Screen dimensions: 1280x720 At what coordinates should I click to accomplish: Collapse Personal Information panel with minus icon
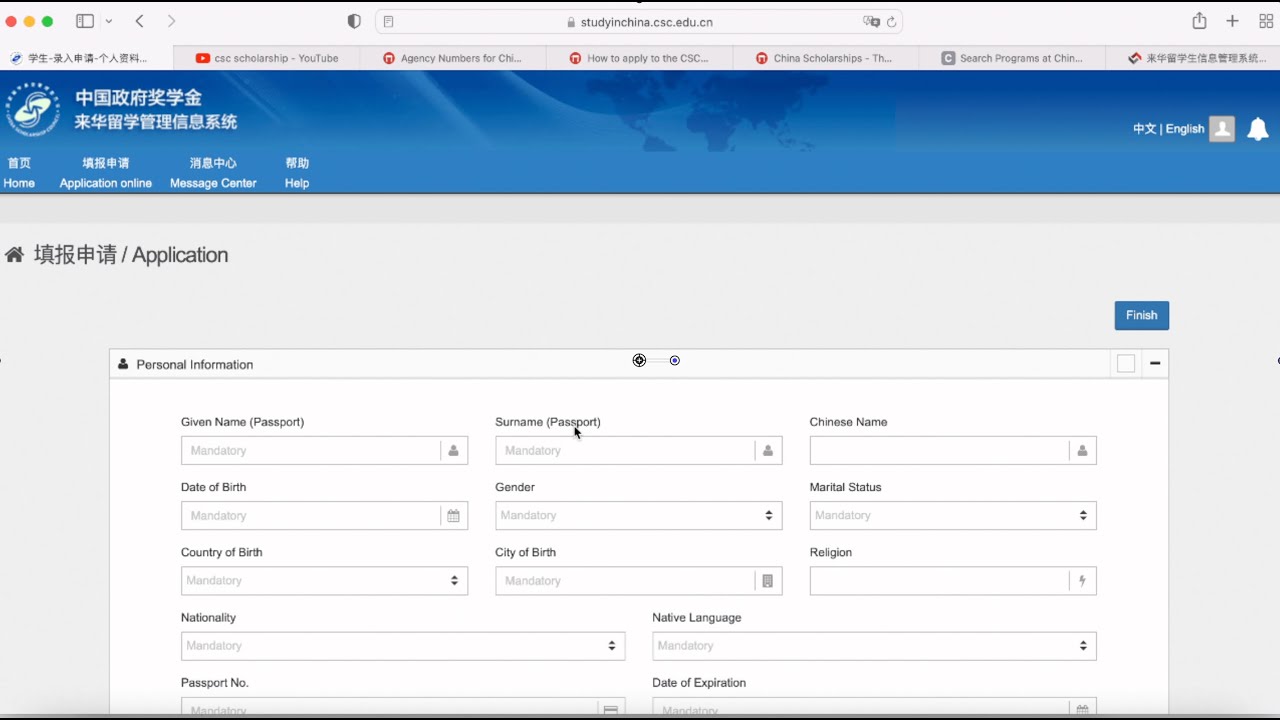point(1155,364)
